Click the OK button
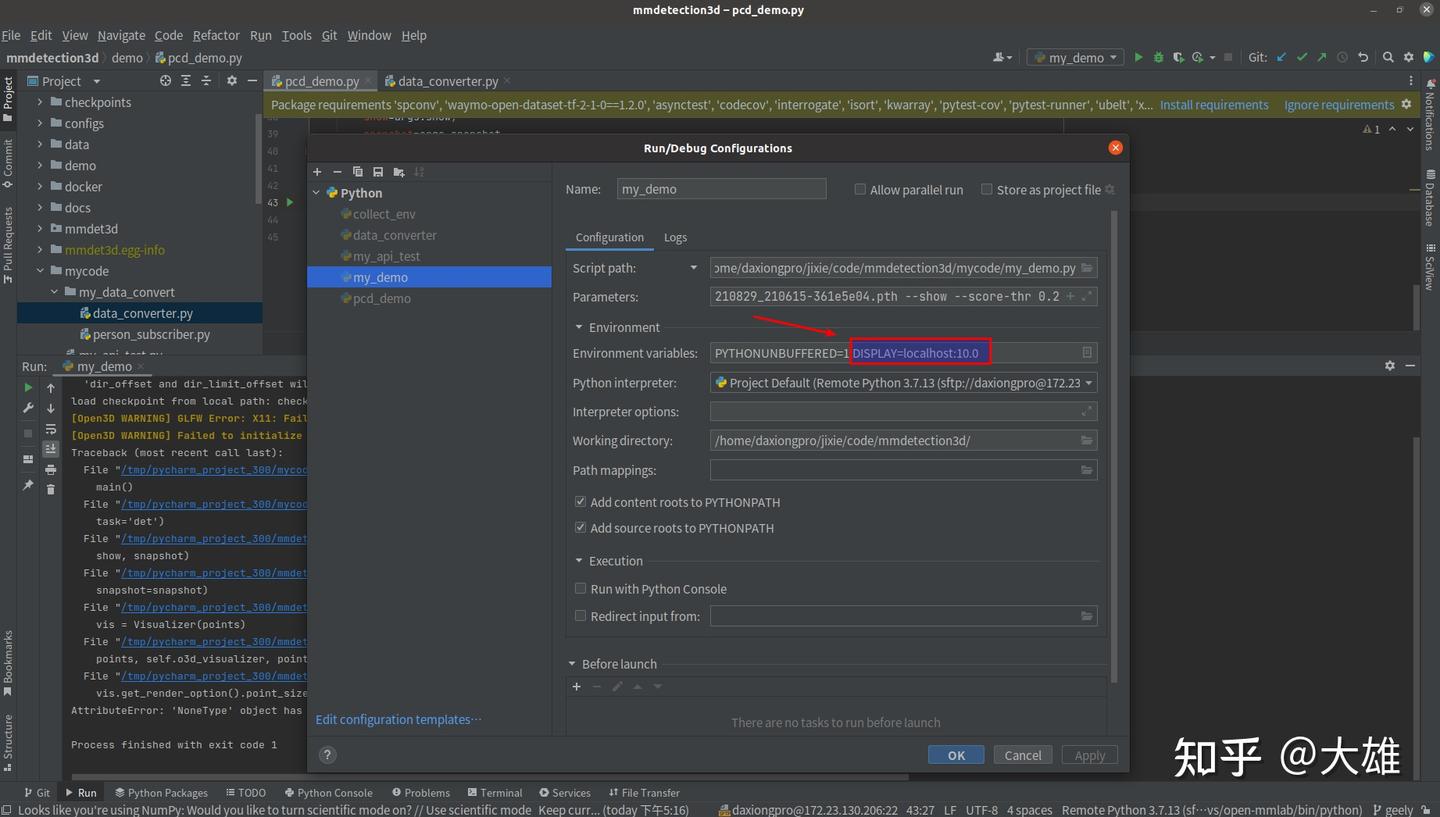This screenshot has height=817, width=1440. [x=955, y=755]
